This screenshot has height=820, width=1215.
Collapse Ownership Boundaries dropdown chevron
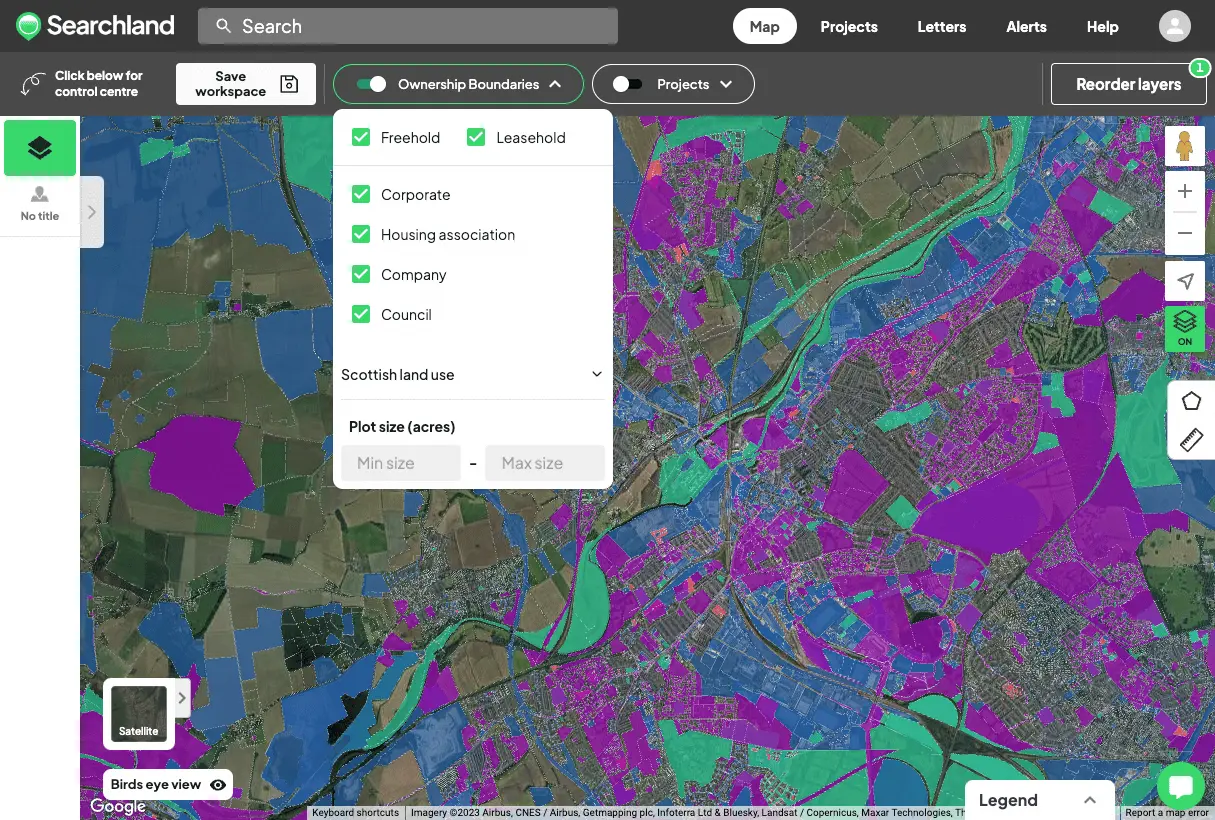pos(555,84)
